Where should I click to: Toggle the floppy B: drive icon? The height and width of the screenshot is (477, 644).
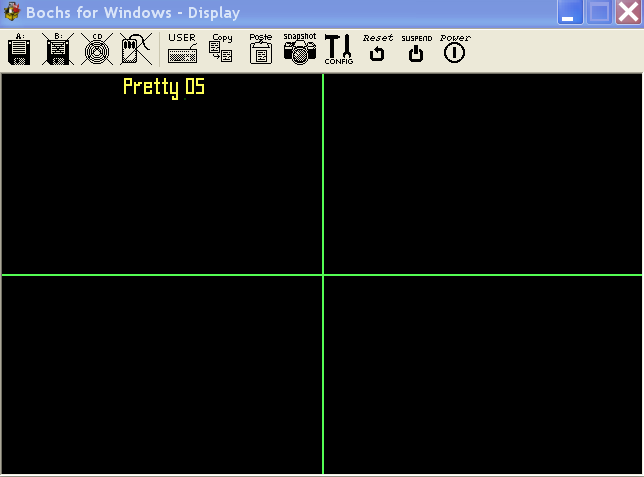58,49
